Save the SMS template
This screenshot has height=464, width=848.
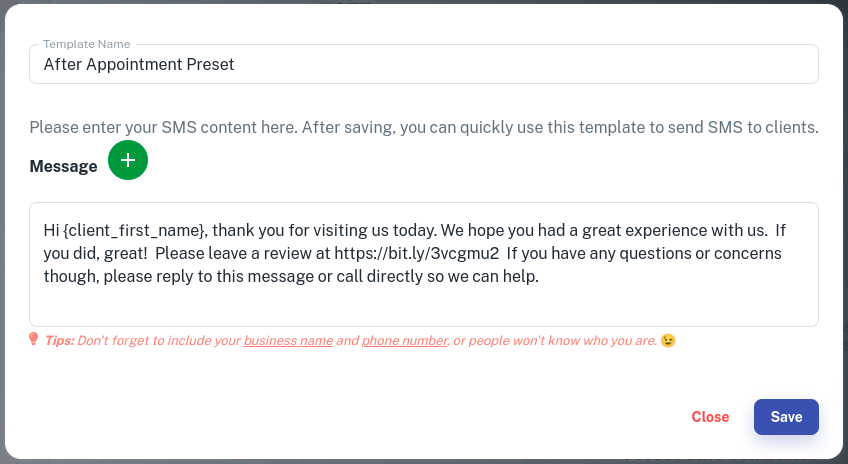coord(786,417)
